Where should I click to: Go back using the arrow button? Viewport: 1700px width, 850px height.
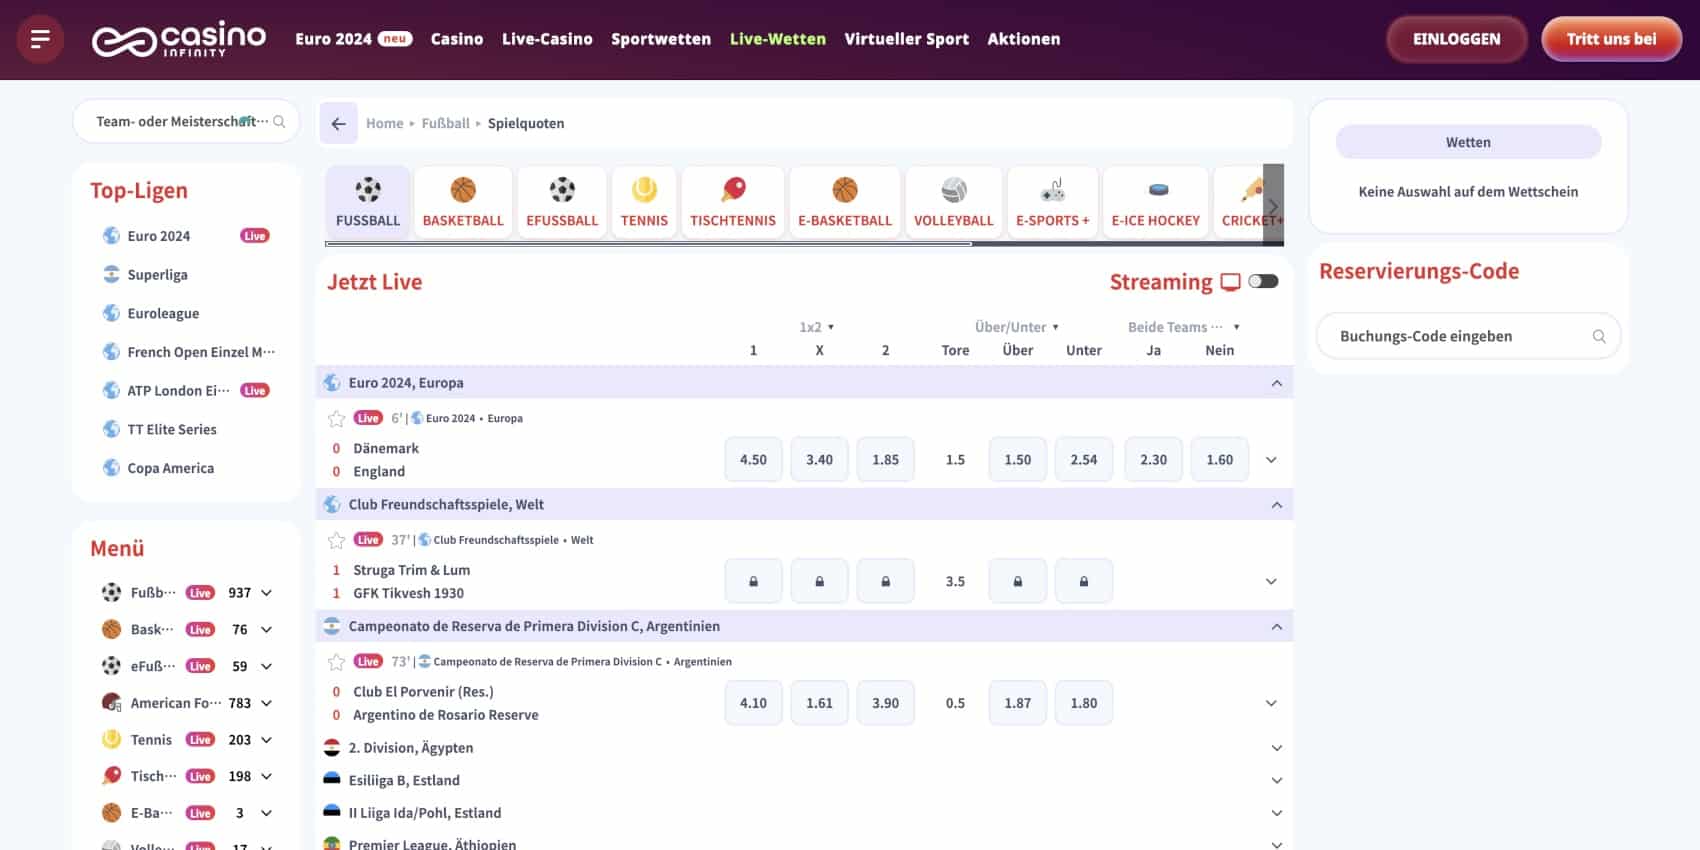click(339, 124)
